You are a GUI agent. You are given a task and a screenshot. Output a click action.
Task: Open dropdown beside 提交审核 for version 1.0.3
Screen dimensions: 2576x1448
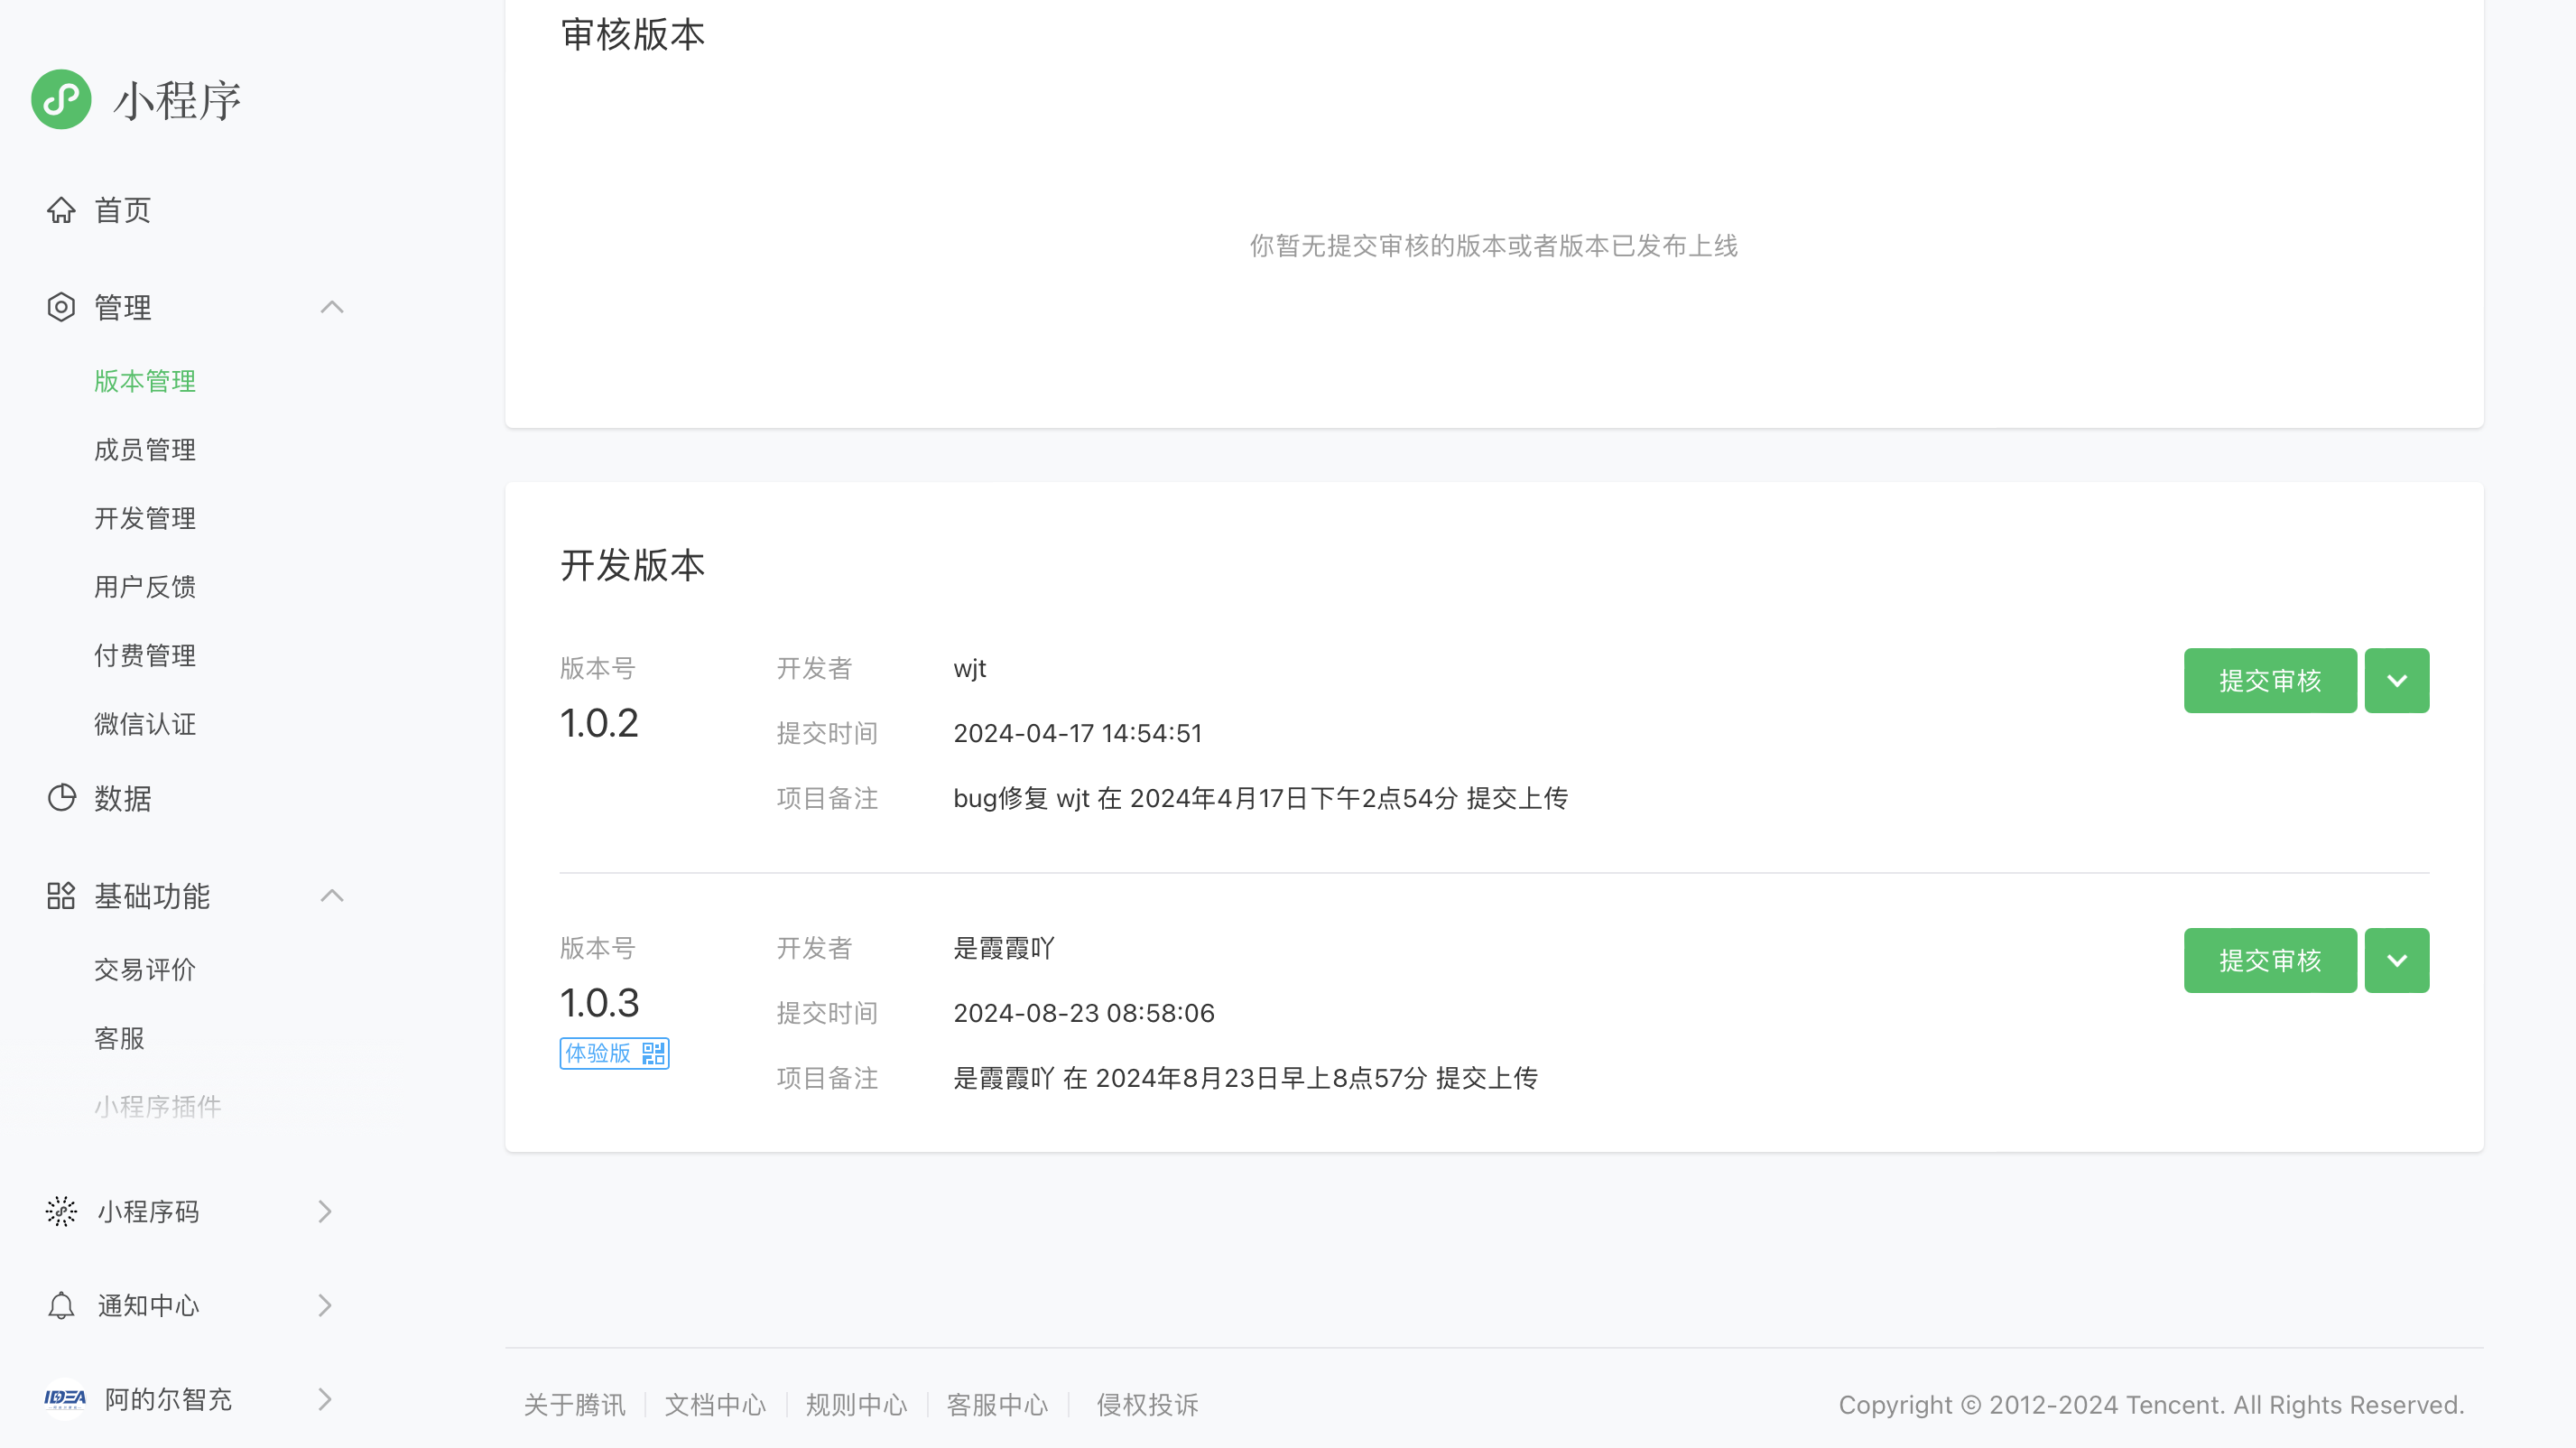[2397, 961]
